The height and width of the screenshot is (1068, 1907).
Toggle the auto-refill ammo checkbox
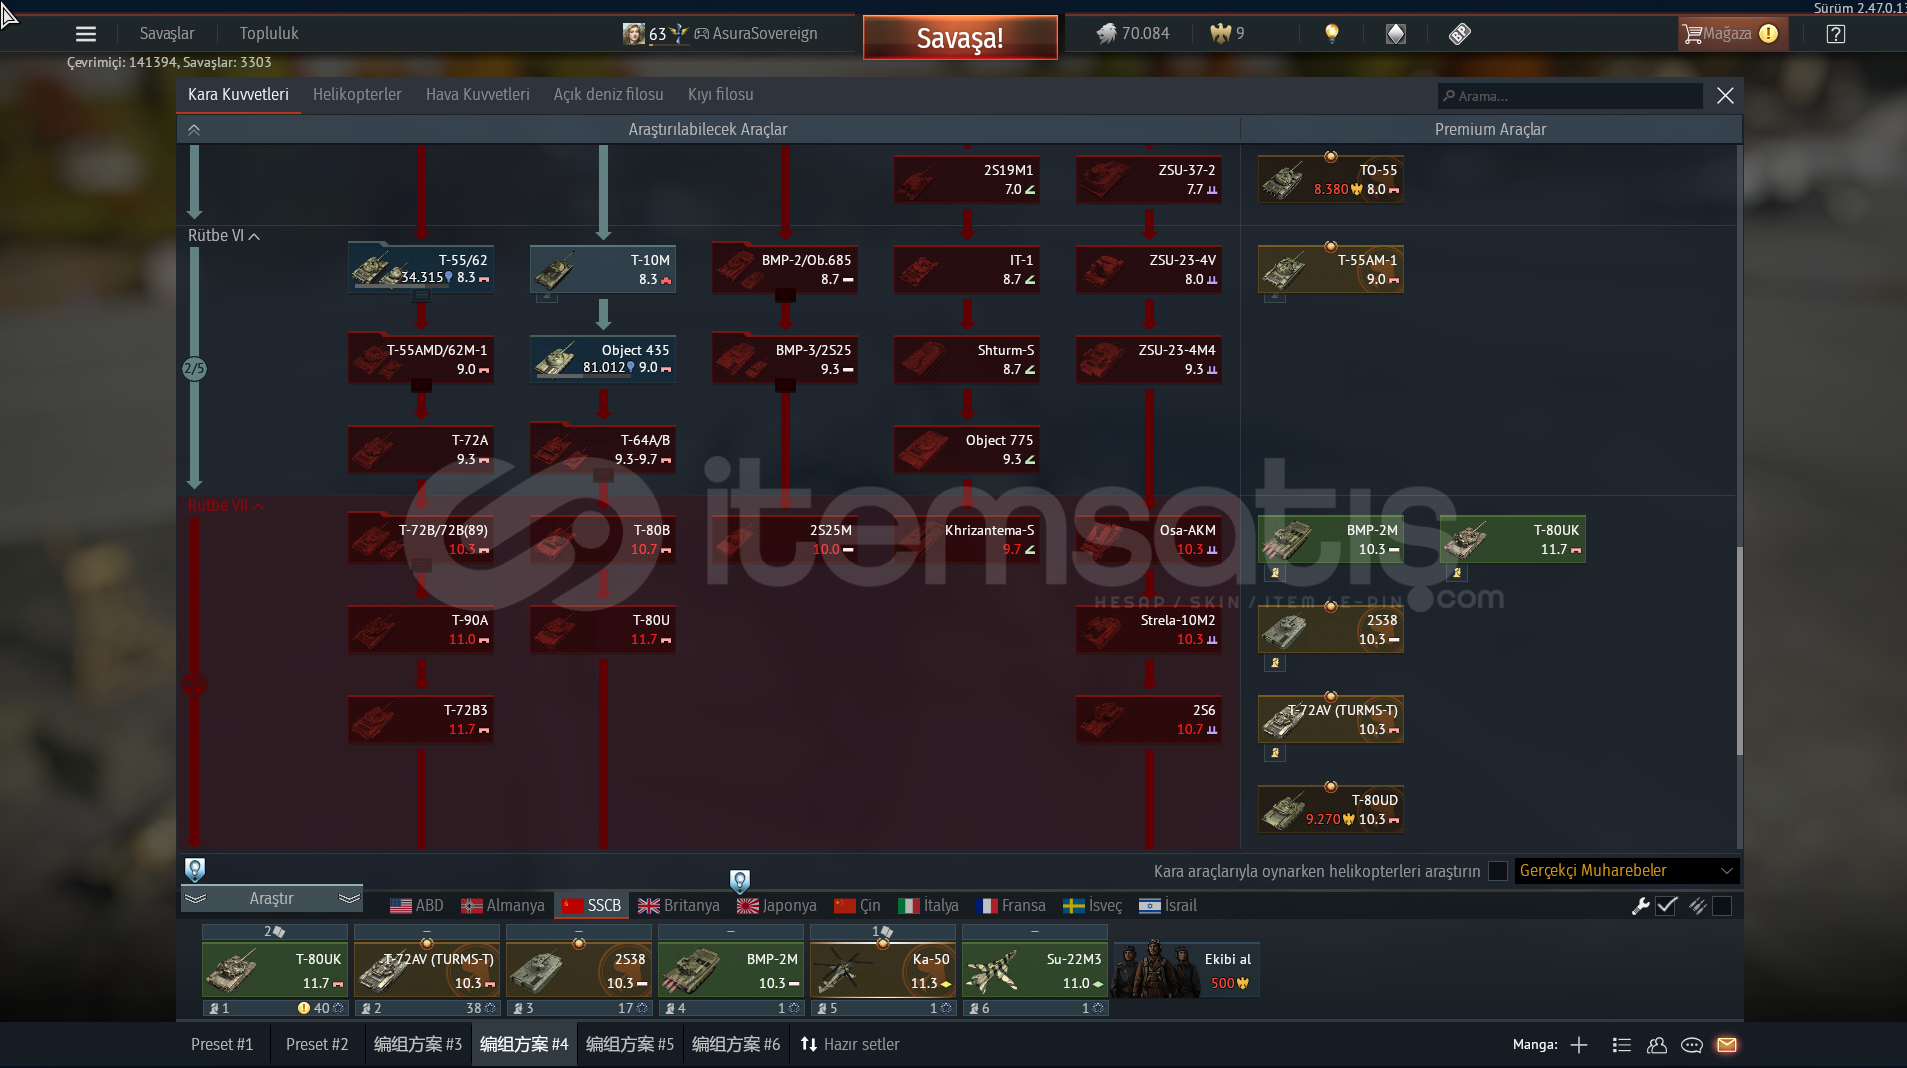pos(1722,906)
